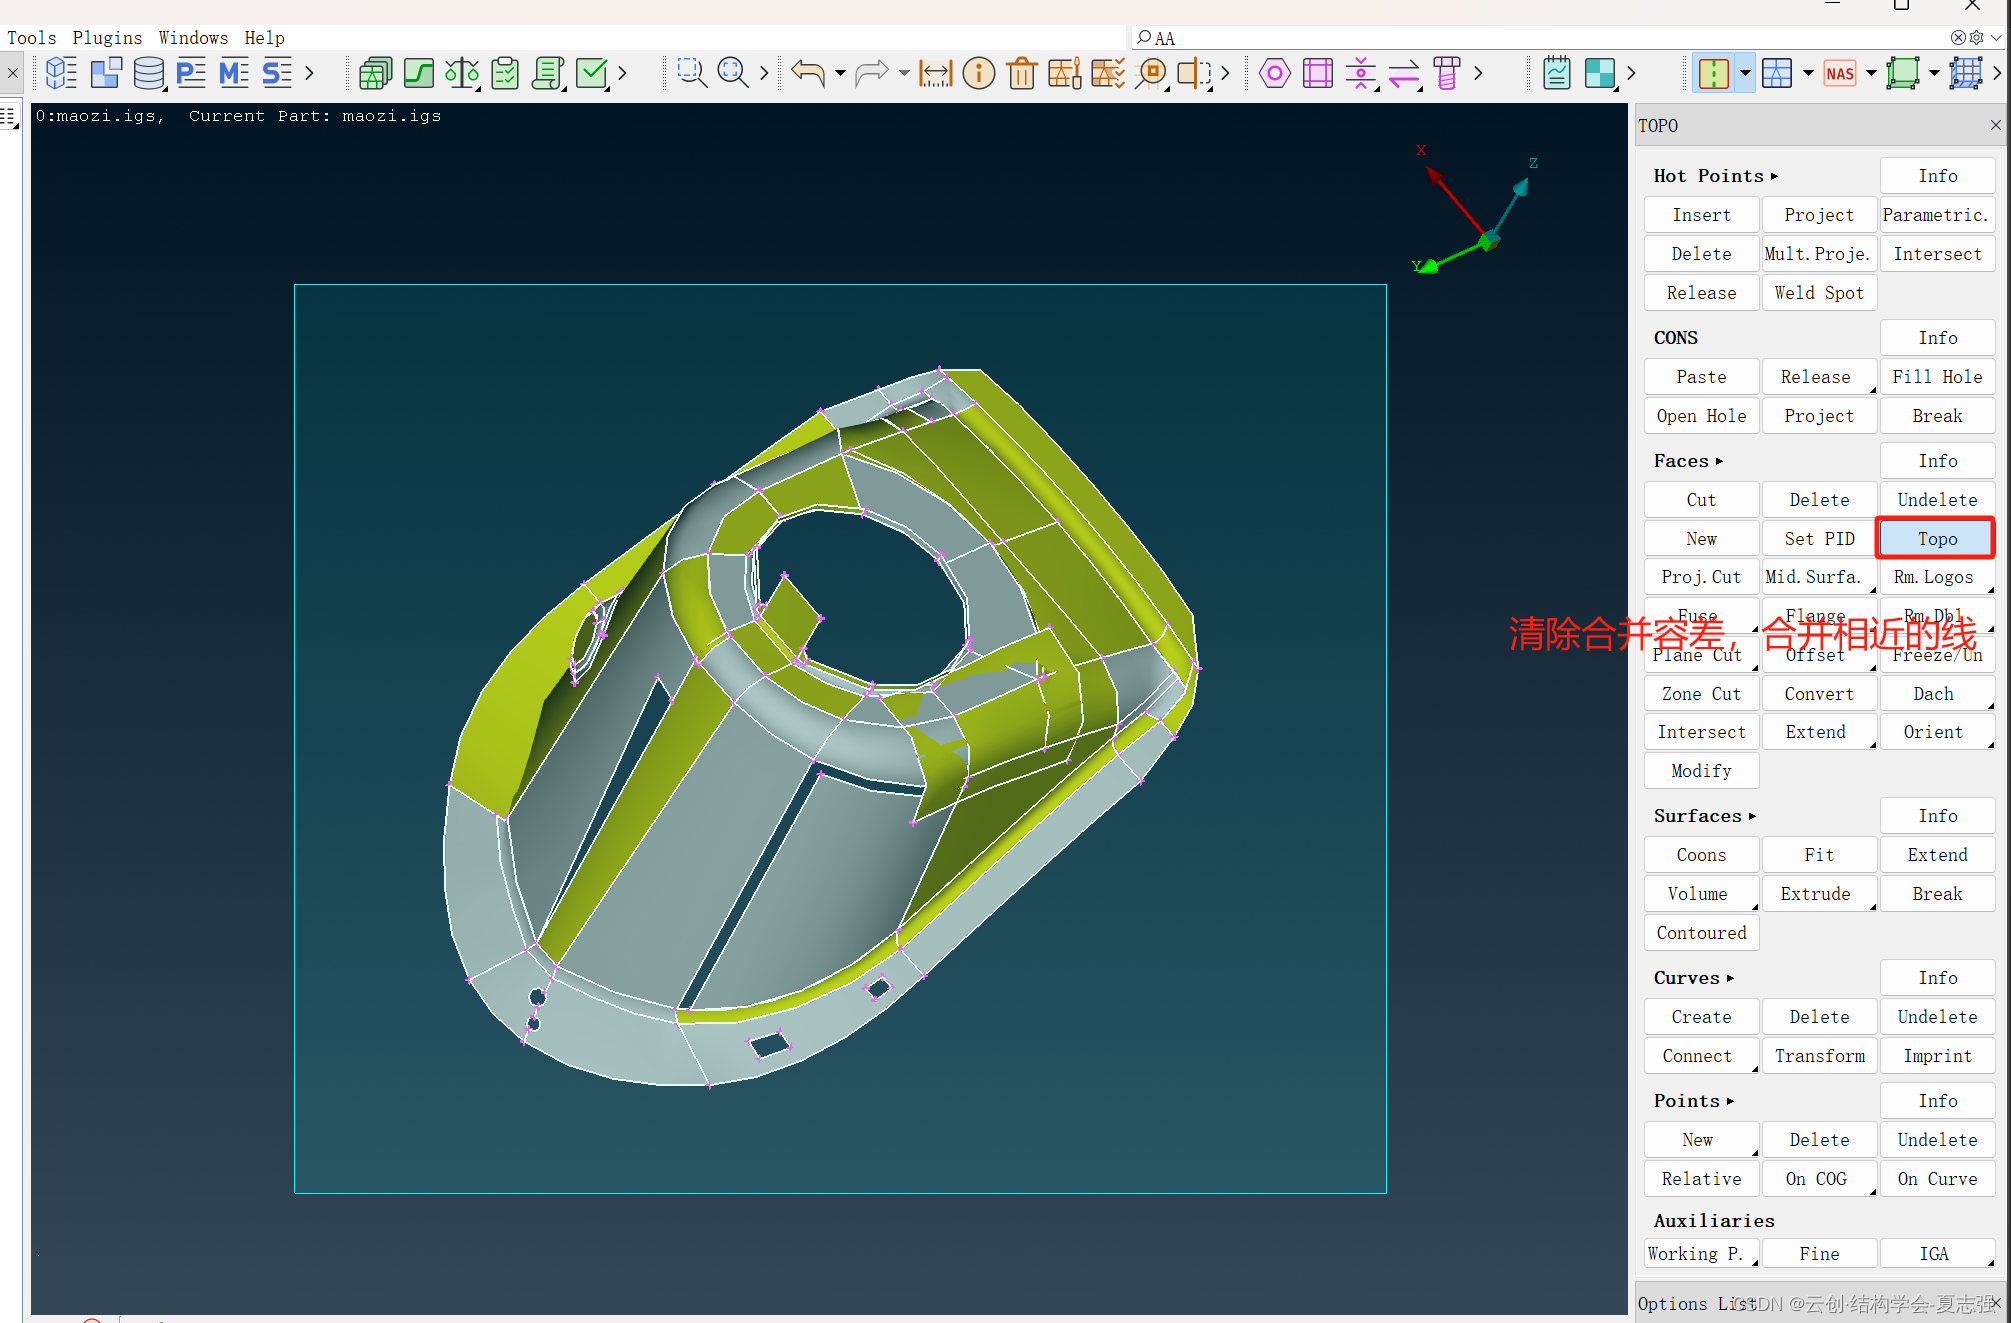Click the Materials list 'M' icon
The width and height of the screenshot is (2011, 1323).
[233, 73]
